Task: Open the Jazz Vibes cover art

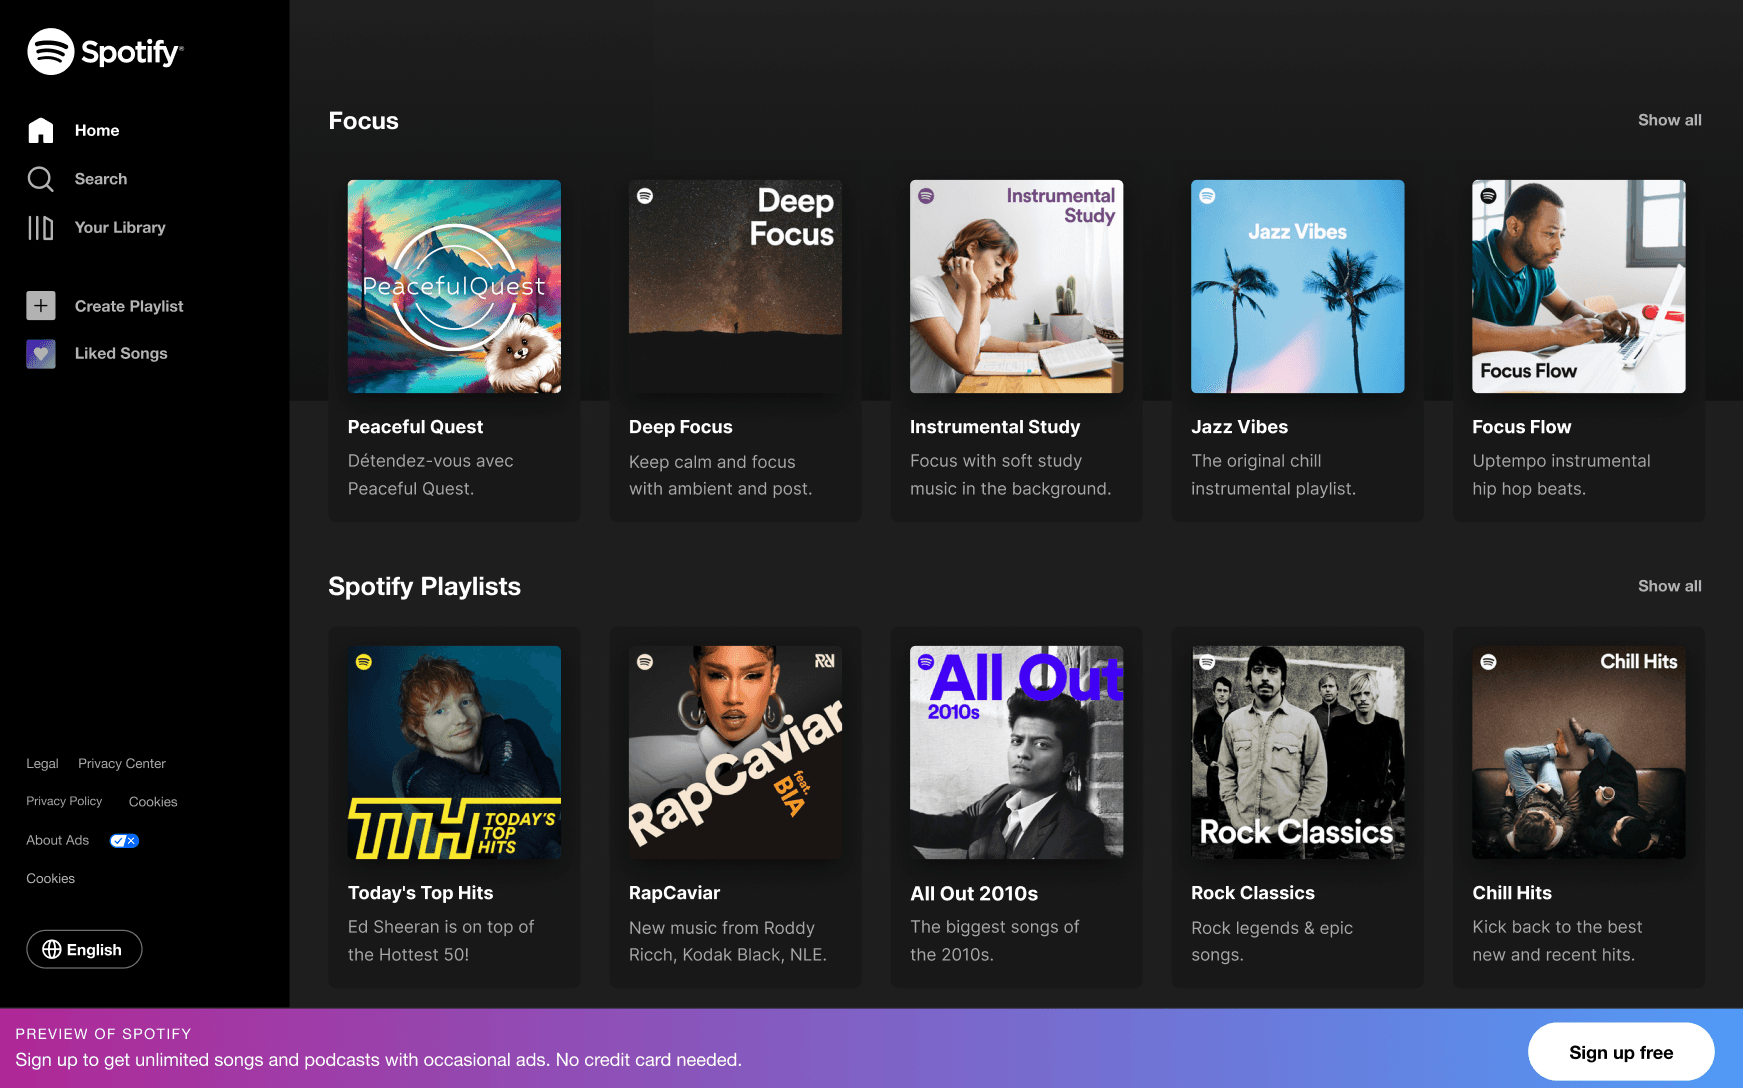Action: (x=1297, y=287)
